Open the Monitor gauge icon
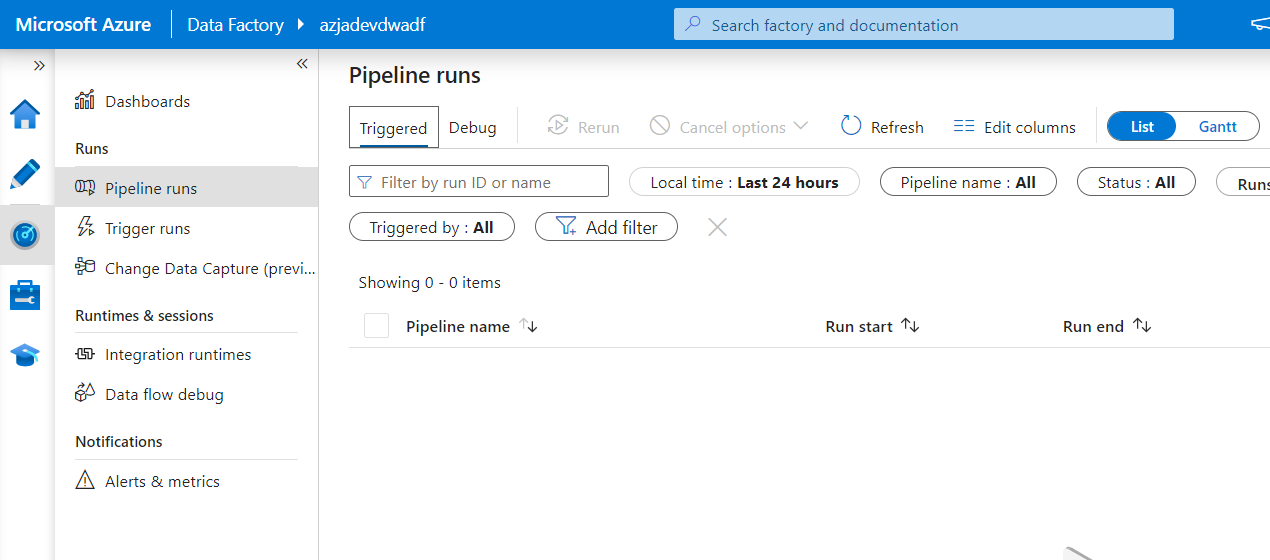 25,234
